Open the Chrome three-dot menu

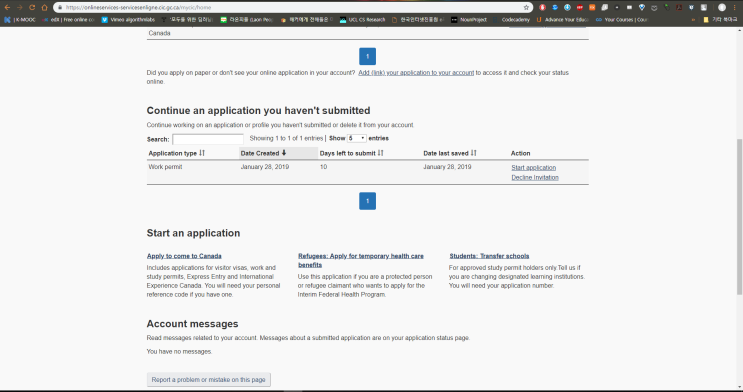point(735,8)
